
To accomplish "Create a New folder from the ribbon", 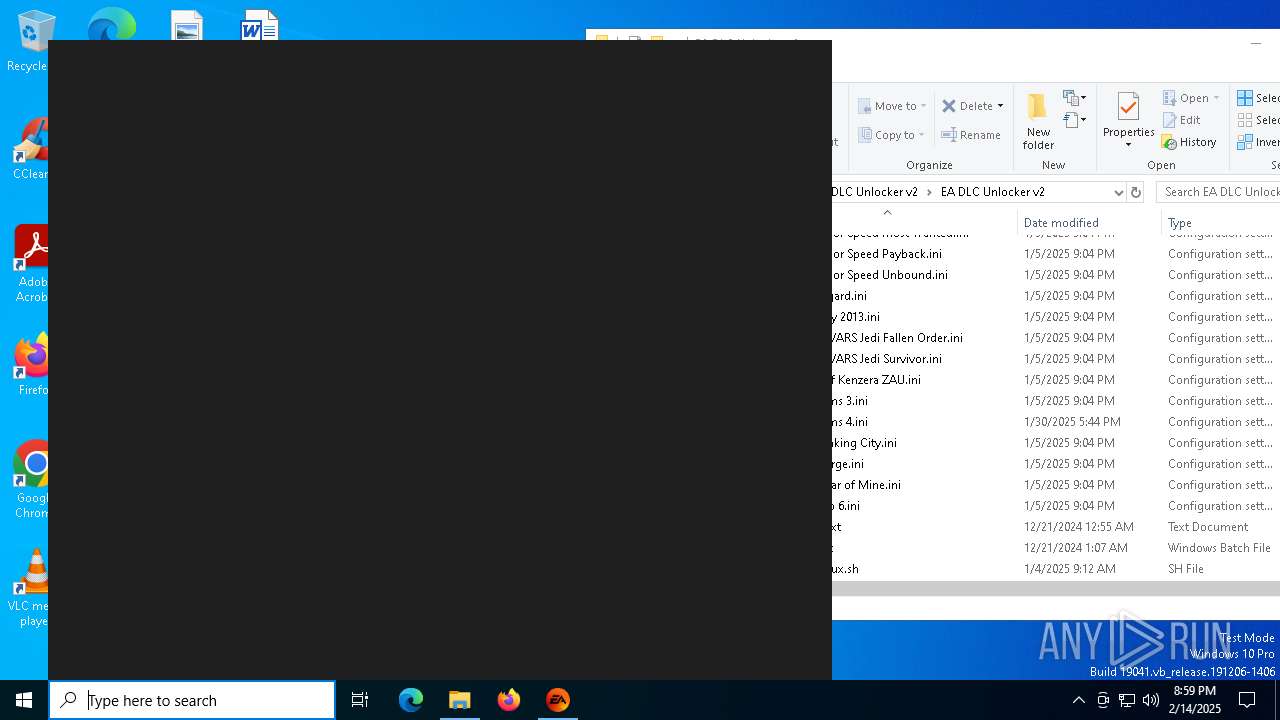I will pyautogui.click(x=1038, y=121).
